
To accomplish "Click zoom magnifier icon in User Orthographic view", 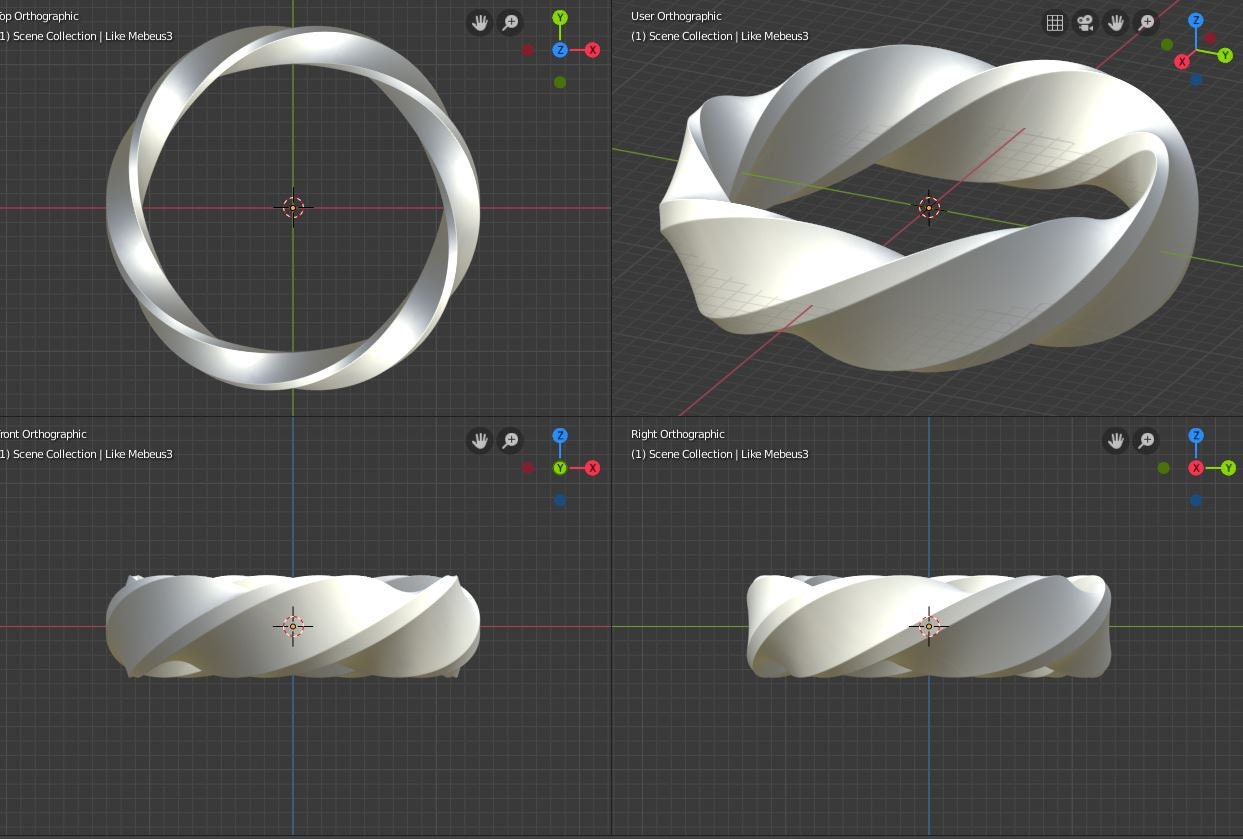I will pyautogui.click(x=1147, y=22).
